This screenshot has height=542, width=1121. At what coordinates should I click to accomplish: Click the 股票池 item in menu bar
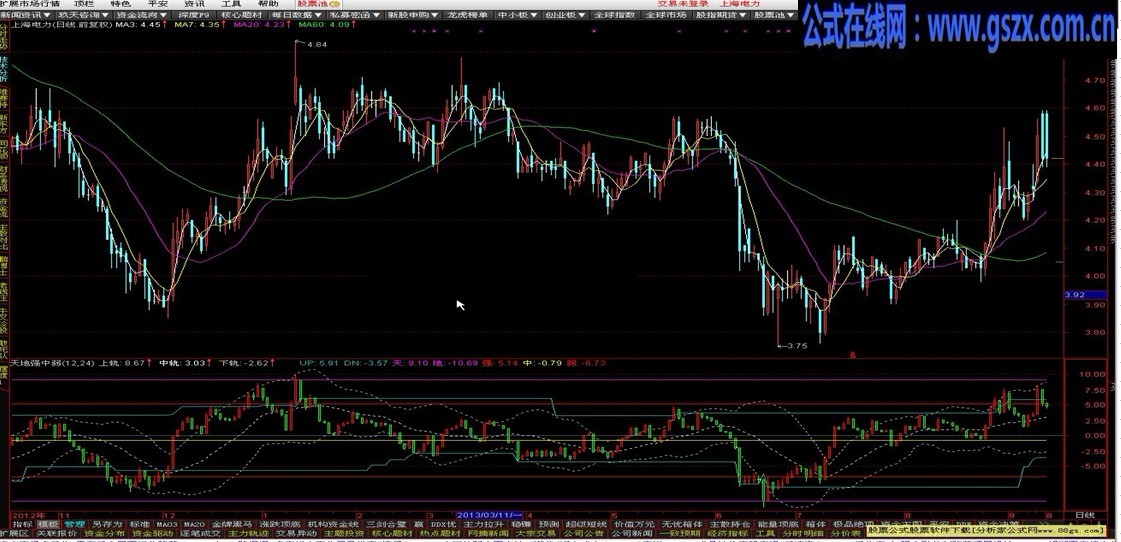[319, 4]
